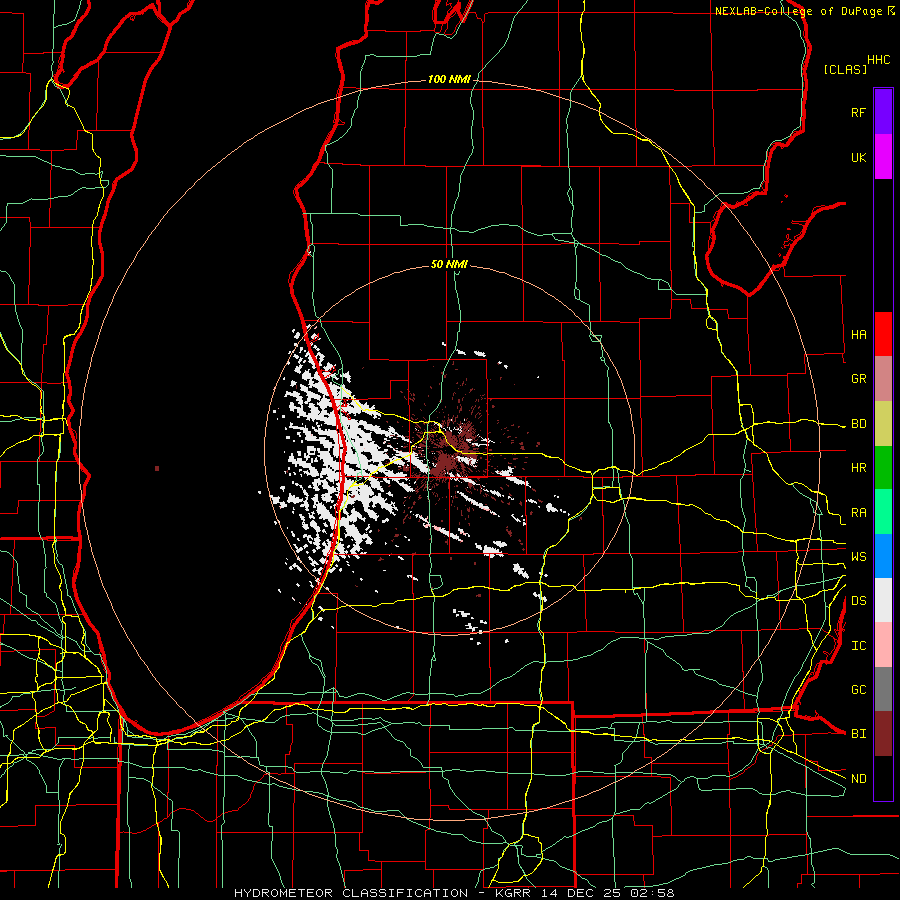
Task: Select the GR hail-rain color swatch
Action: (883, 379)
